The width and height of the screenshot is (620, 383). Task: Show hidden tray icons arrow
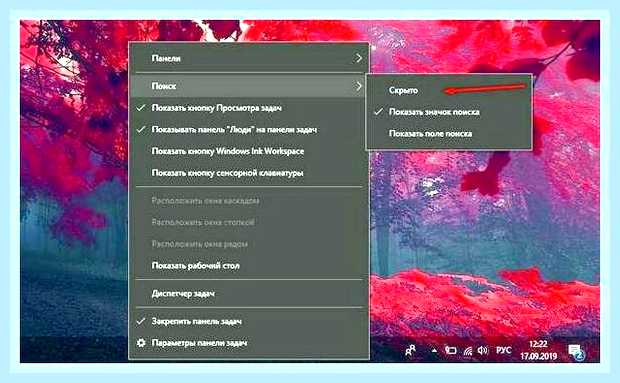click(434, 350)
